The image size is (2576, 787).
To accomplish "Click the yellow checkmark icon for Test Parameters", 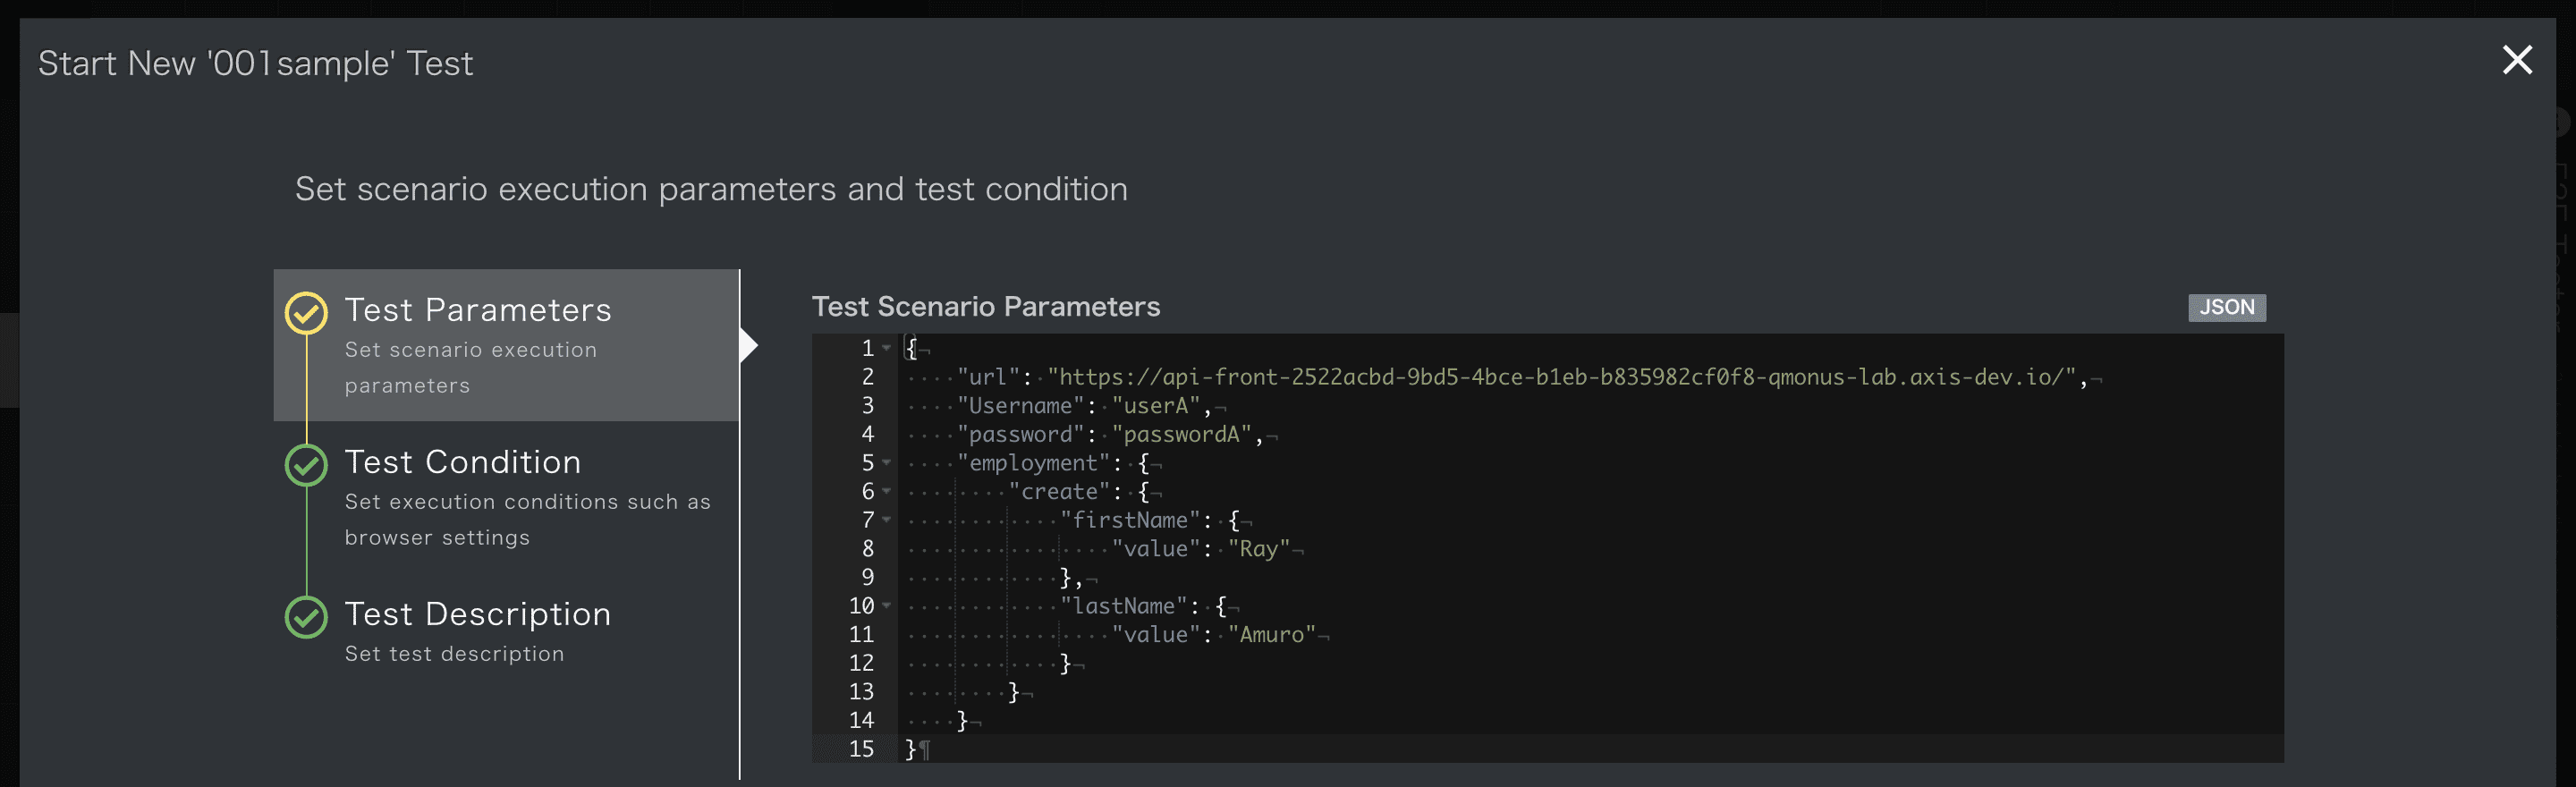I will (306, 313).
